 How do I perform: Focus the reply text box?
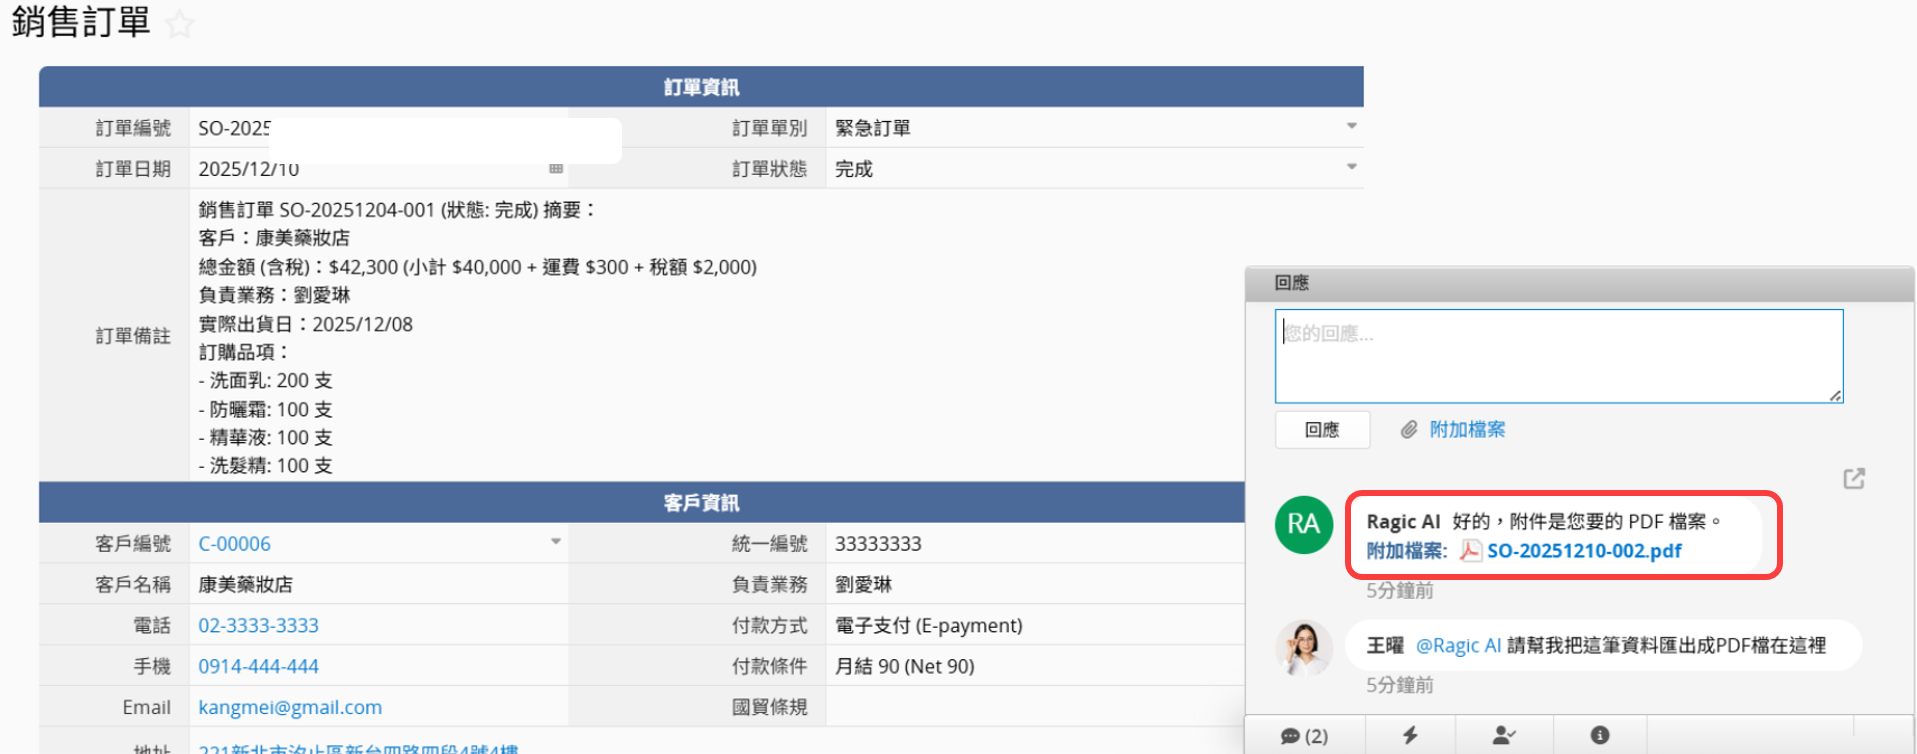click(1558, 356)
